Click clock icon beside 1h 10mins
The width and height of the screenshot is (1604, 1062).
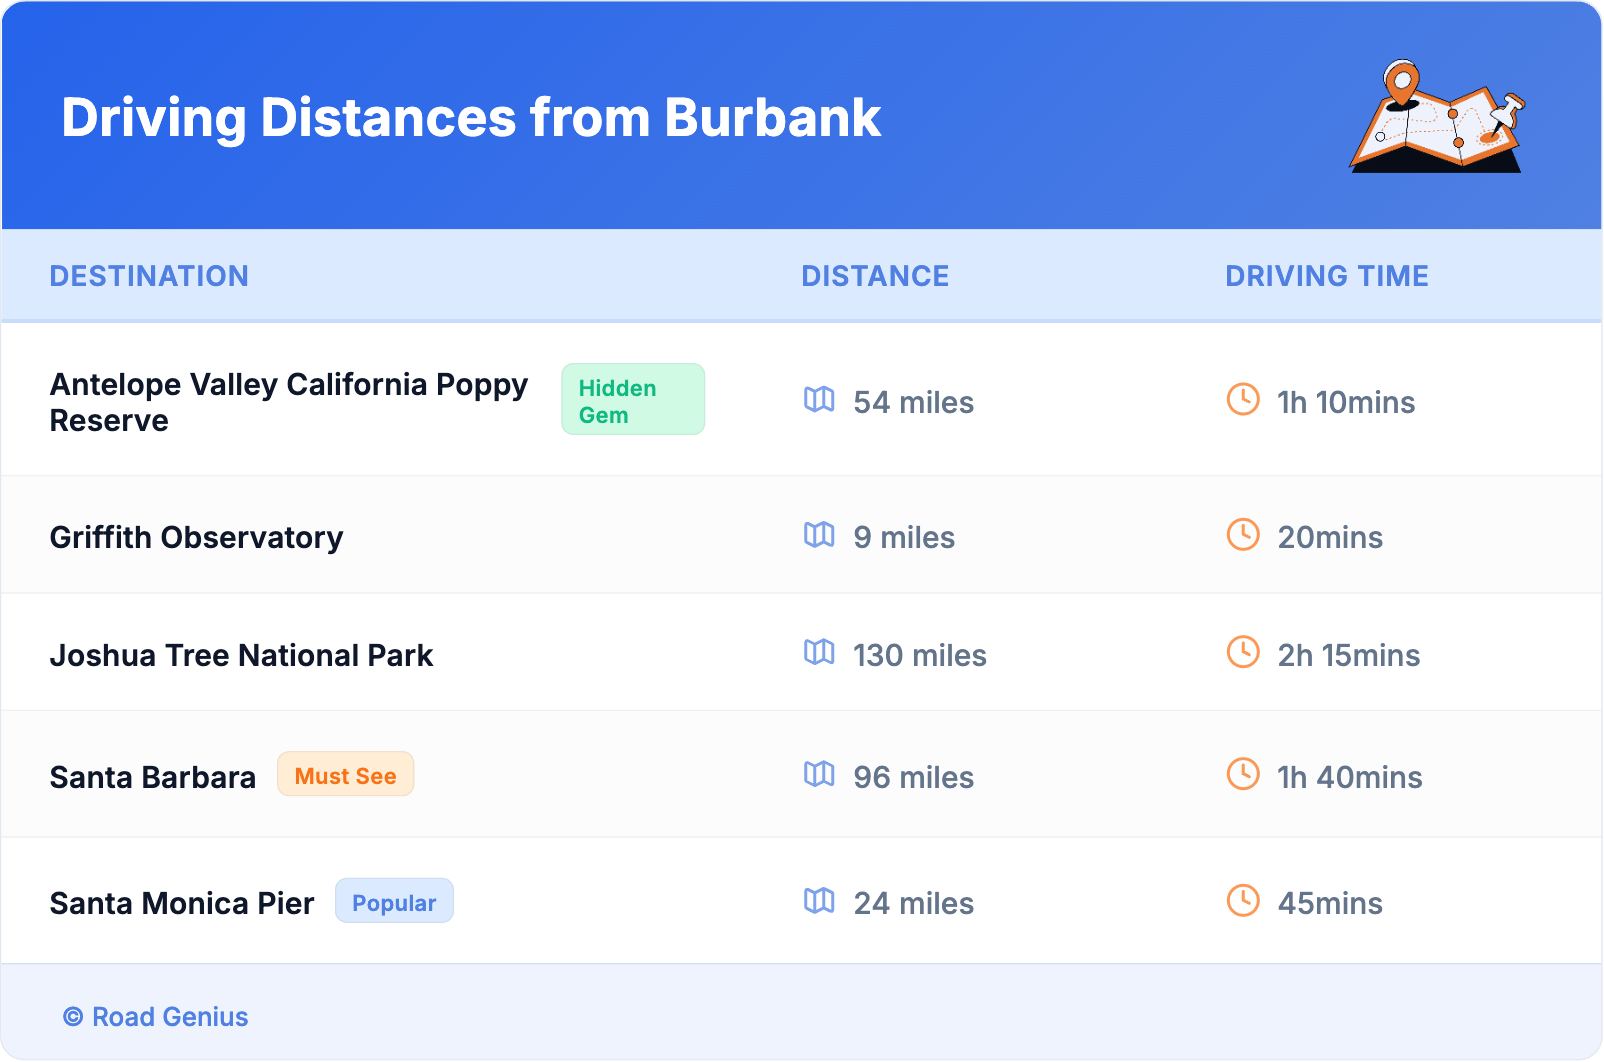click(1243, 400)
